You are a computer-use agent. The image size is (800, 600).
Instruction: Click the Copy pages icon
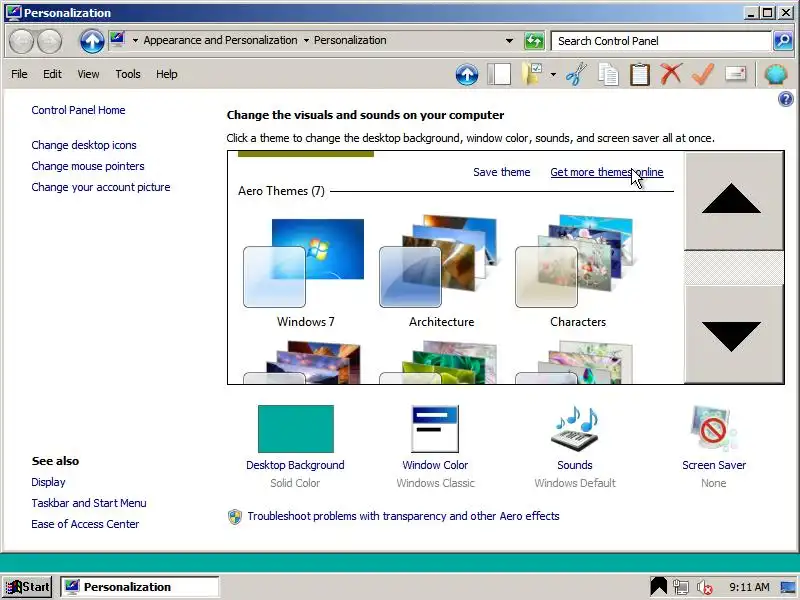608,74
